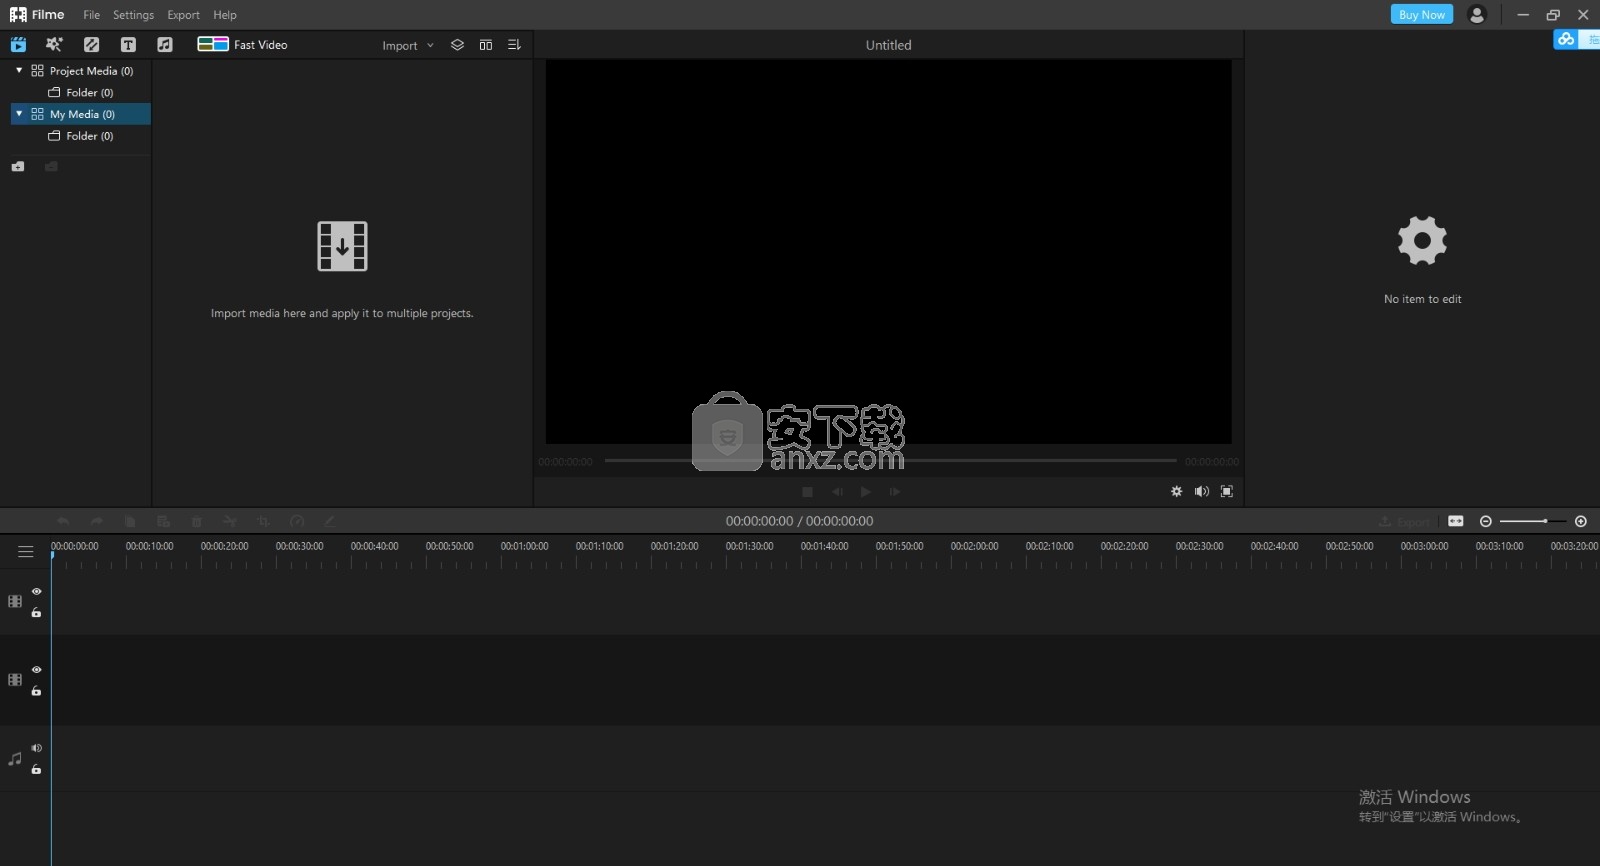
Task: Click the Buy Now button
Action: coord(1421,15)
